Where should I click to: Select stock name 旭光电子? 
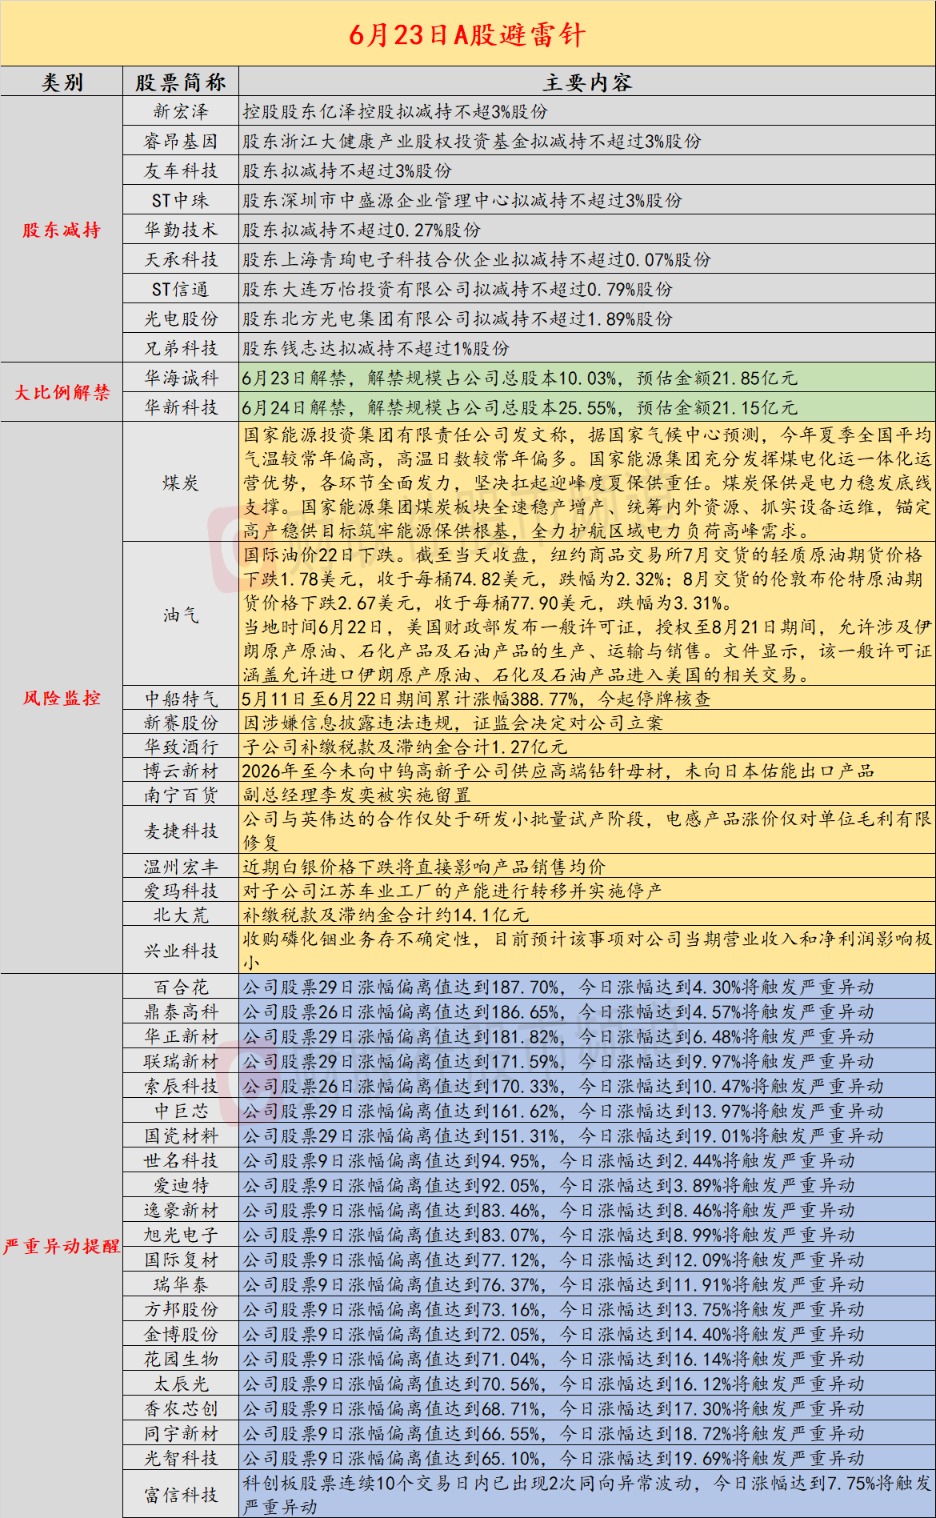[x=181, y=1235]
